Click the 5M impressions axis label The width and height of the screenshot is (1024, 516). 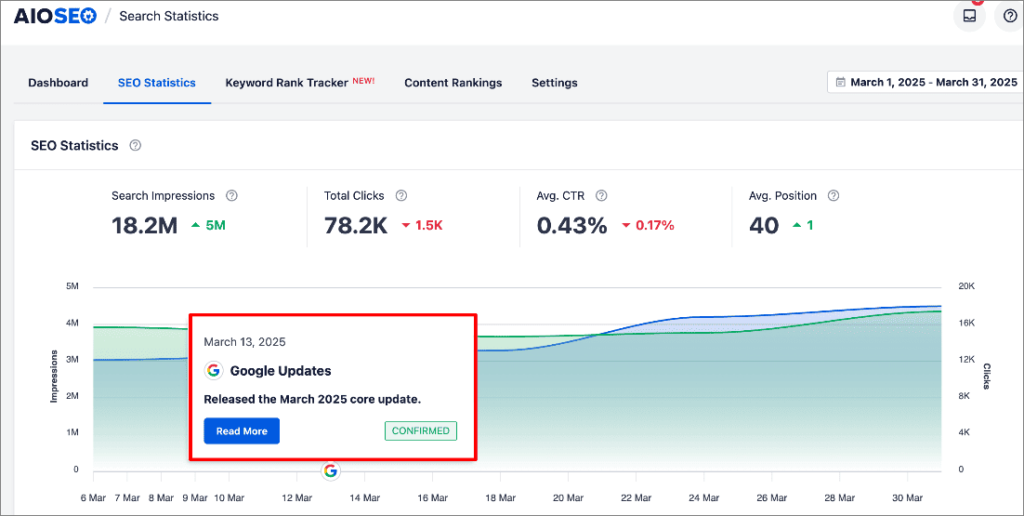pyautogui.click(x=72, y=286)
